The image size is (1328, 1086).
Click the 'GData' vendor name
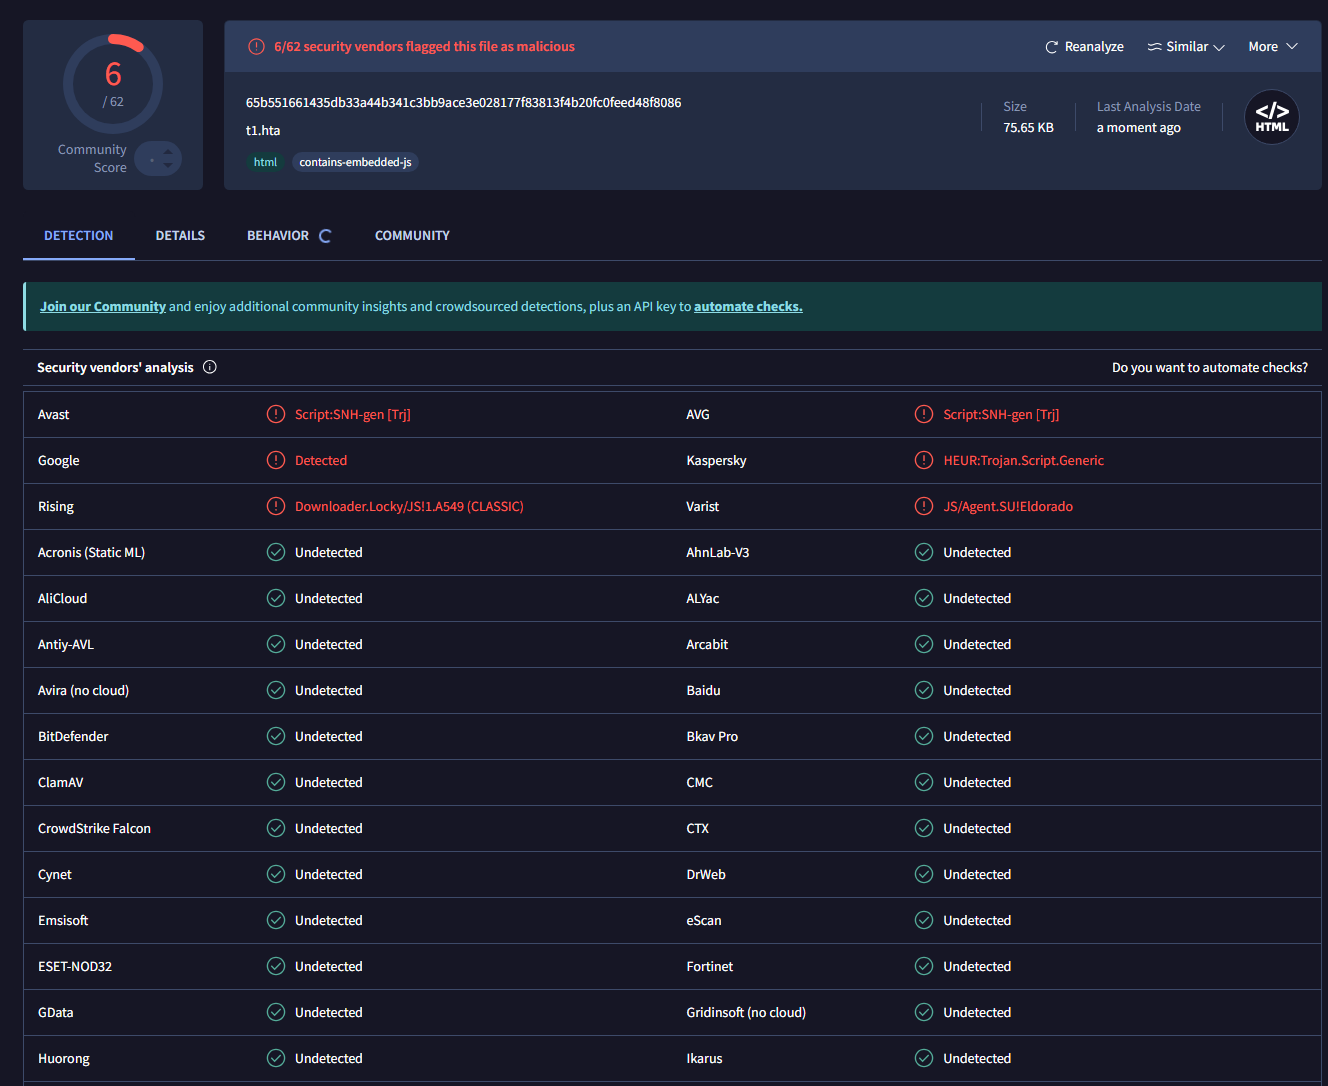point(56,1013)
